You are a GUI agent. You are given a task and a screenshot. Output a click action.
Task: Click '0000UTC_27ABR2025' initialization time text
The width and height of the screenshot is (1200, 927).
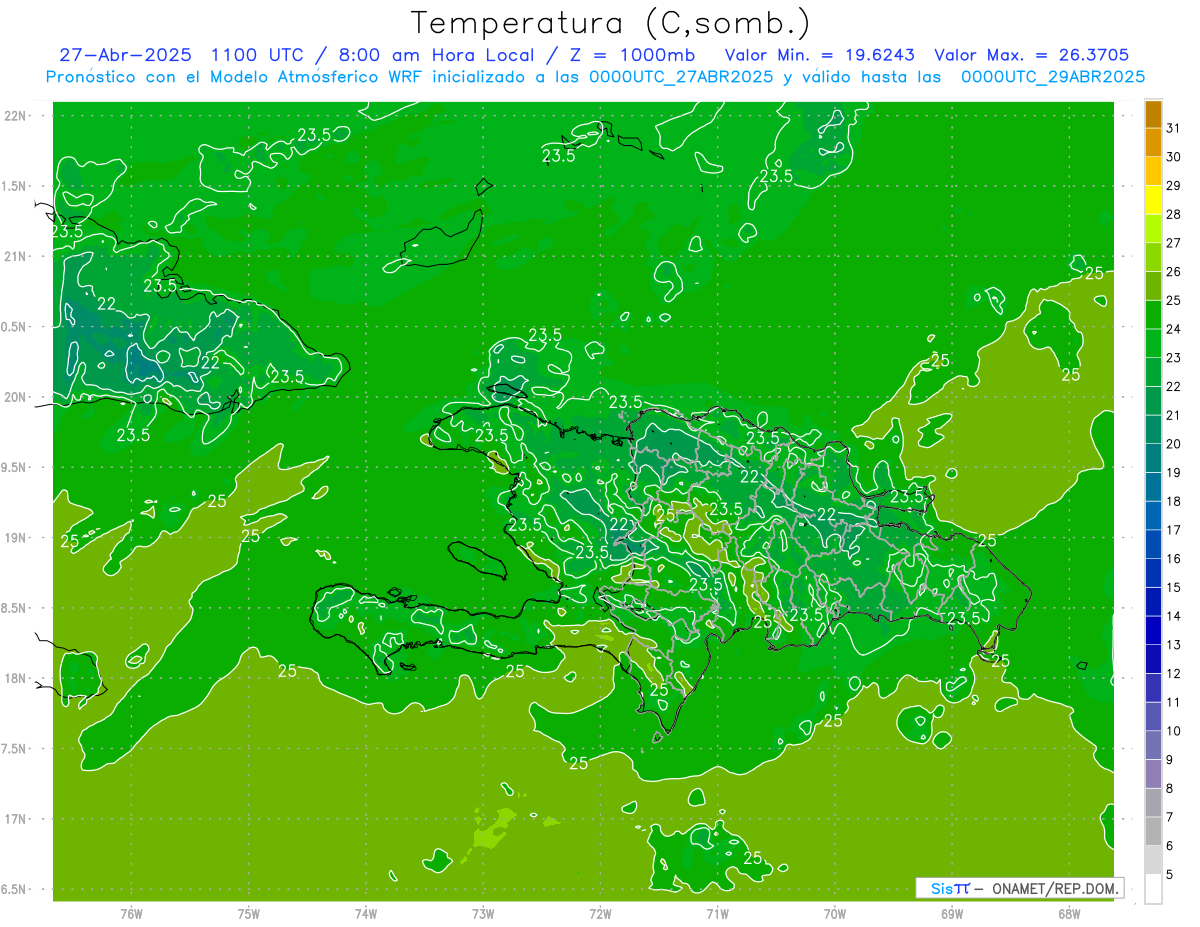pos(681,76)
